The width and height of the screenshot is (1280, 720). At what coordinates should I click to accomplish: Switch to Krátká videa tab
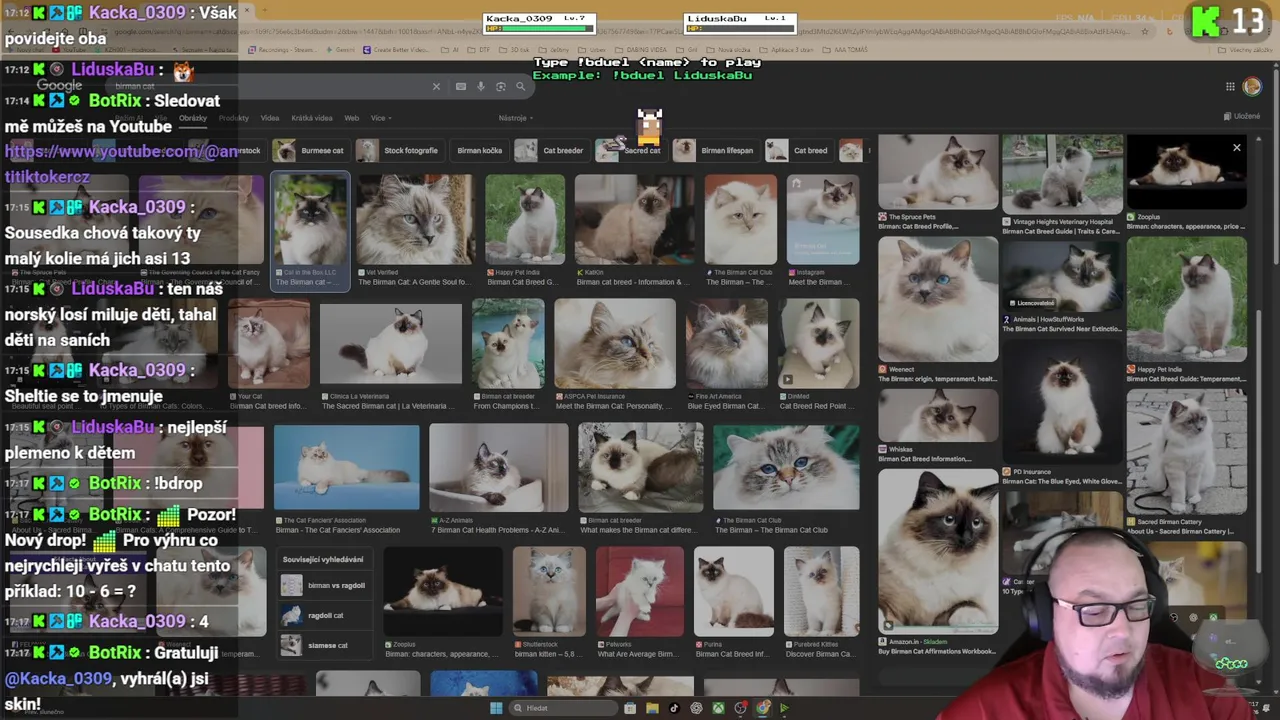click(x=311, y=118)
